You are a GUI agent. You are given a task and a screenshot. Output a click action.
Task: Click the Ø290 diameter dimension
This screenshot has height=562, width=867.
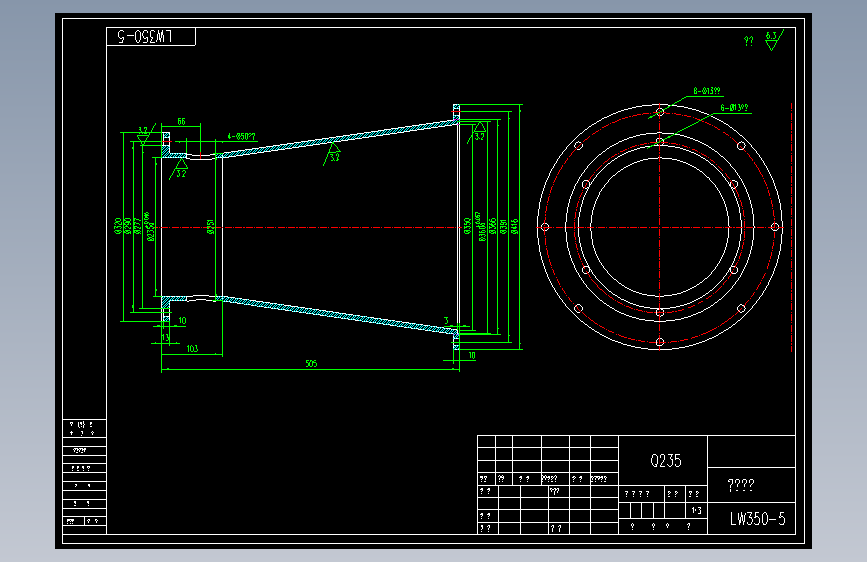pos(128,226)
